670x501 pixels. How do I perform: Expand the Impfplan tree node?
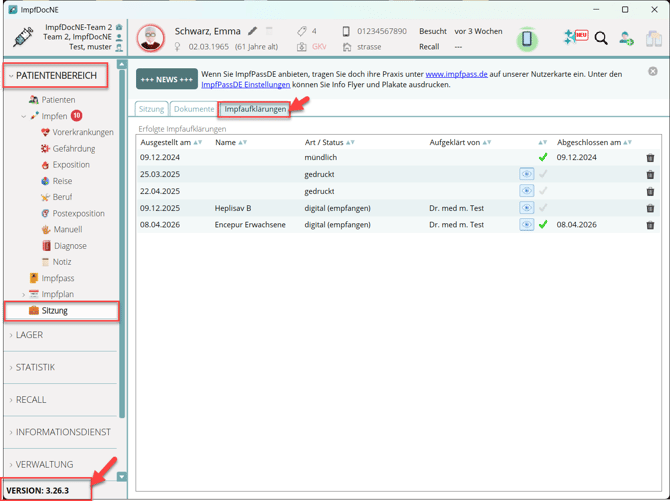tap(24, 295)
